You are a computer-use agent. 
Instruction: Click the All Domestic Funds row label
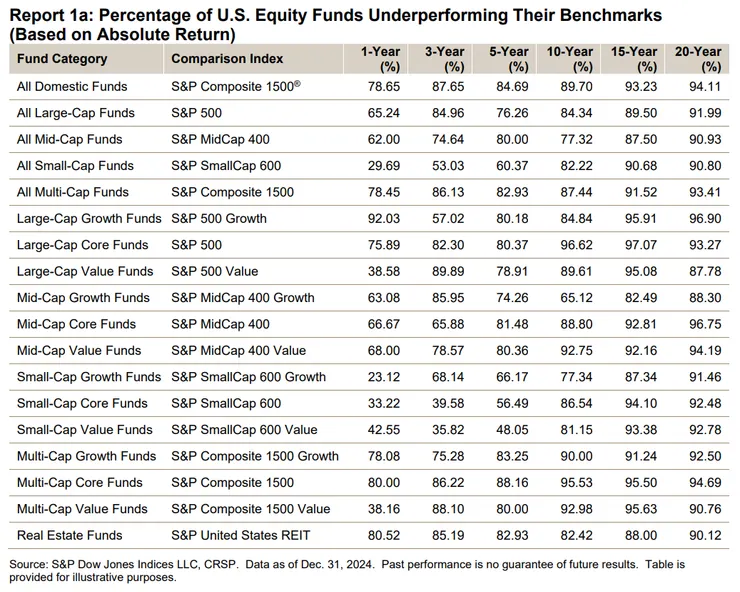tap(70, 86)
